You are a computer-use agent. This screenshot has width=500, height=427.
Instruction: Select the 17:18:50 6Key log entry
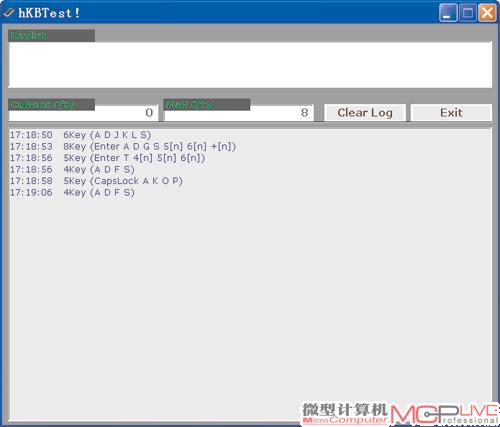pos(80,135)
